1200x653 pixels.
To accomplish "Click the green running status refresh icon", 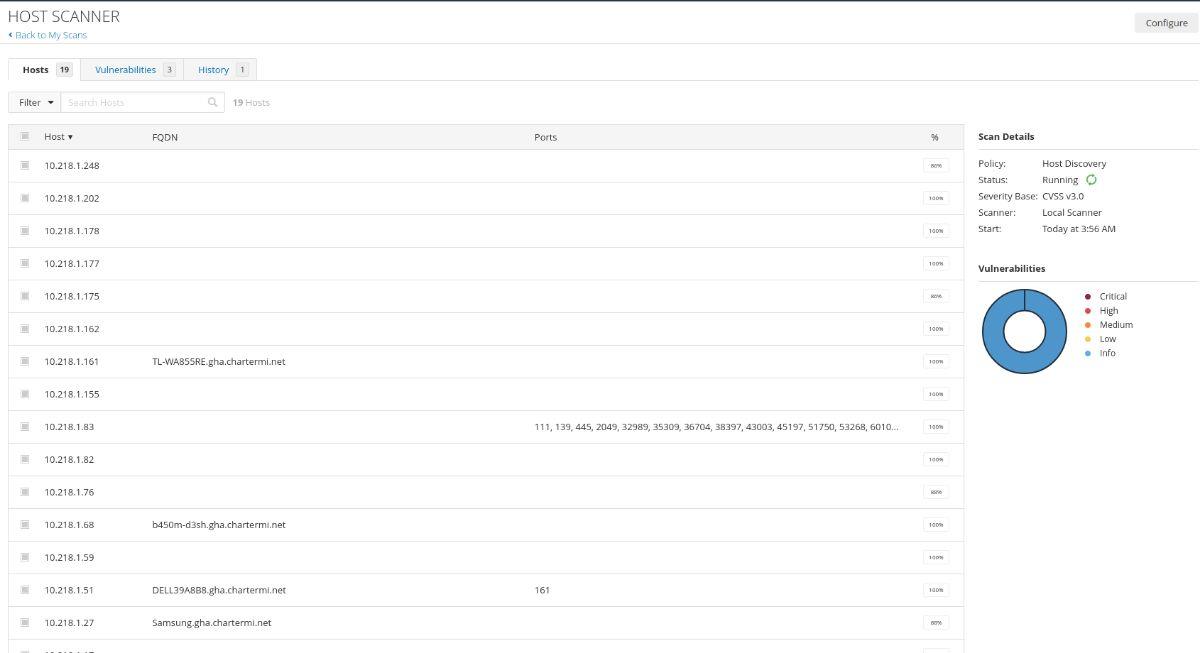I will pos(1091,180).
